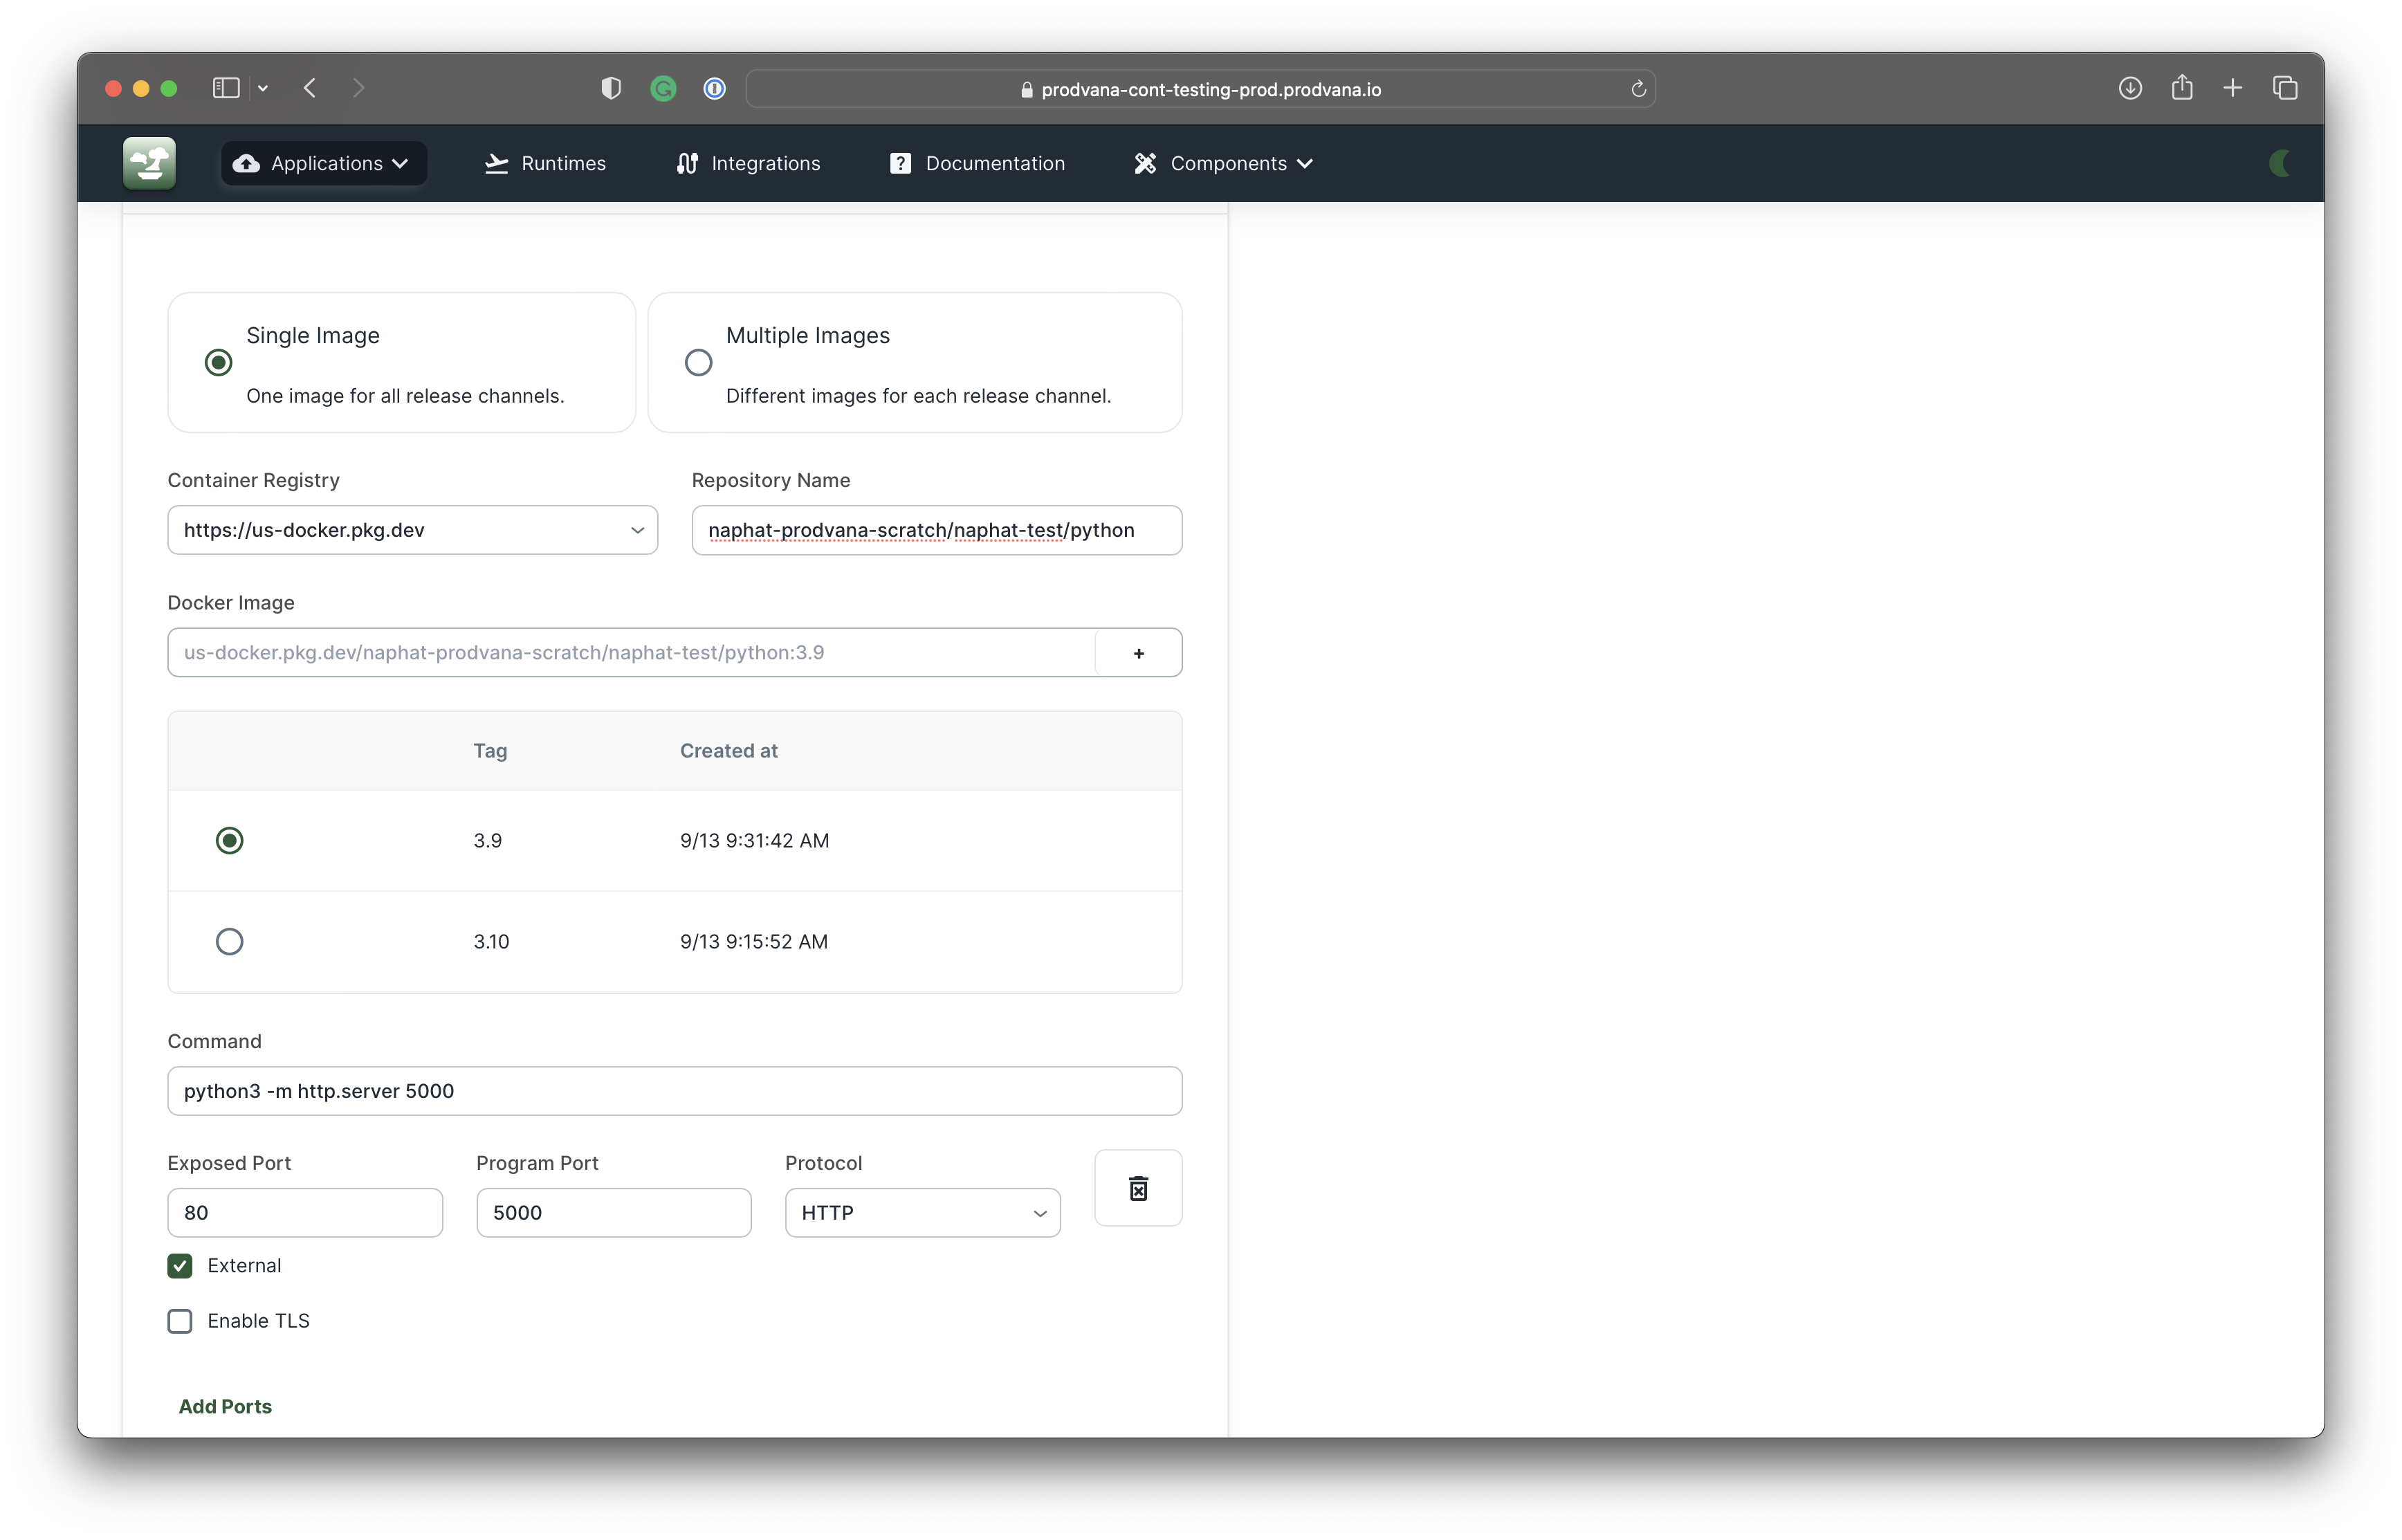
Task: Open Safari downloads icon
Action: pyautogui.click(x=2130, y=88)
